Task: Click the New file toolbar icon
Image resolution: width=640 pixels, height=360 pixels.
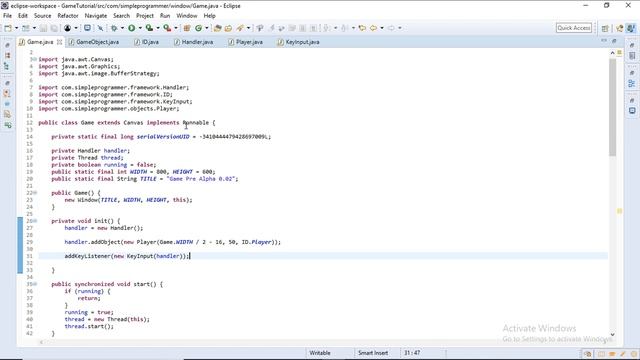Action: coord(8,28)
